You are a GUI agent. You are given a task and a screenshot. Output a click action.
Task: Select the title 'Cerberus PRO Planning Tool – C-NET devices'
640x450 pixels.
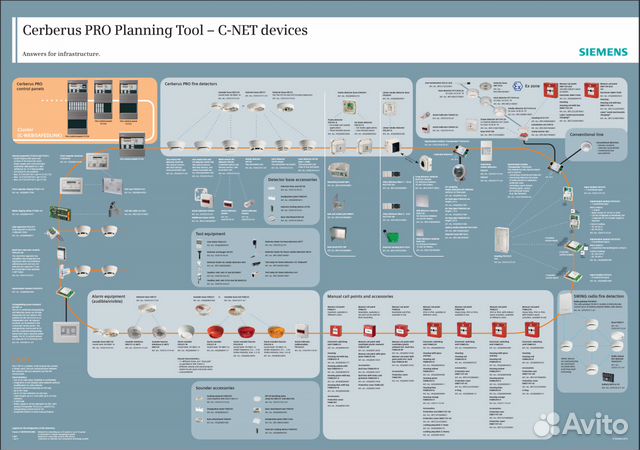[165, 30]
